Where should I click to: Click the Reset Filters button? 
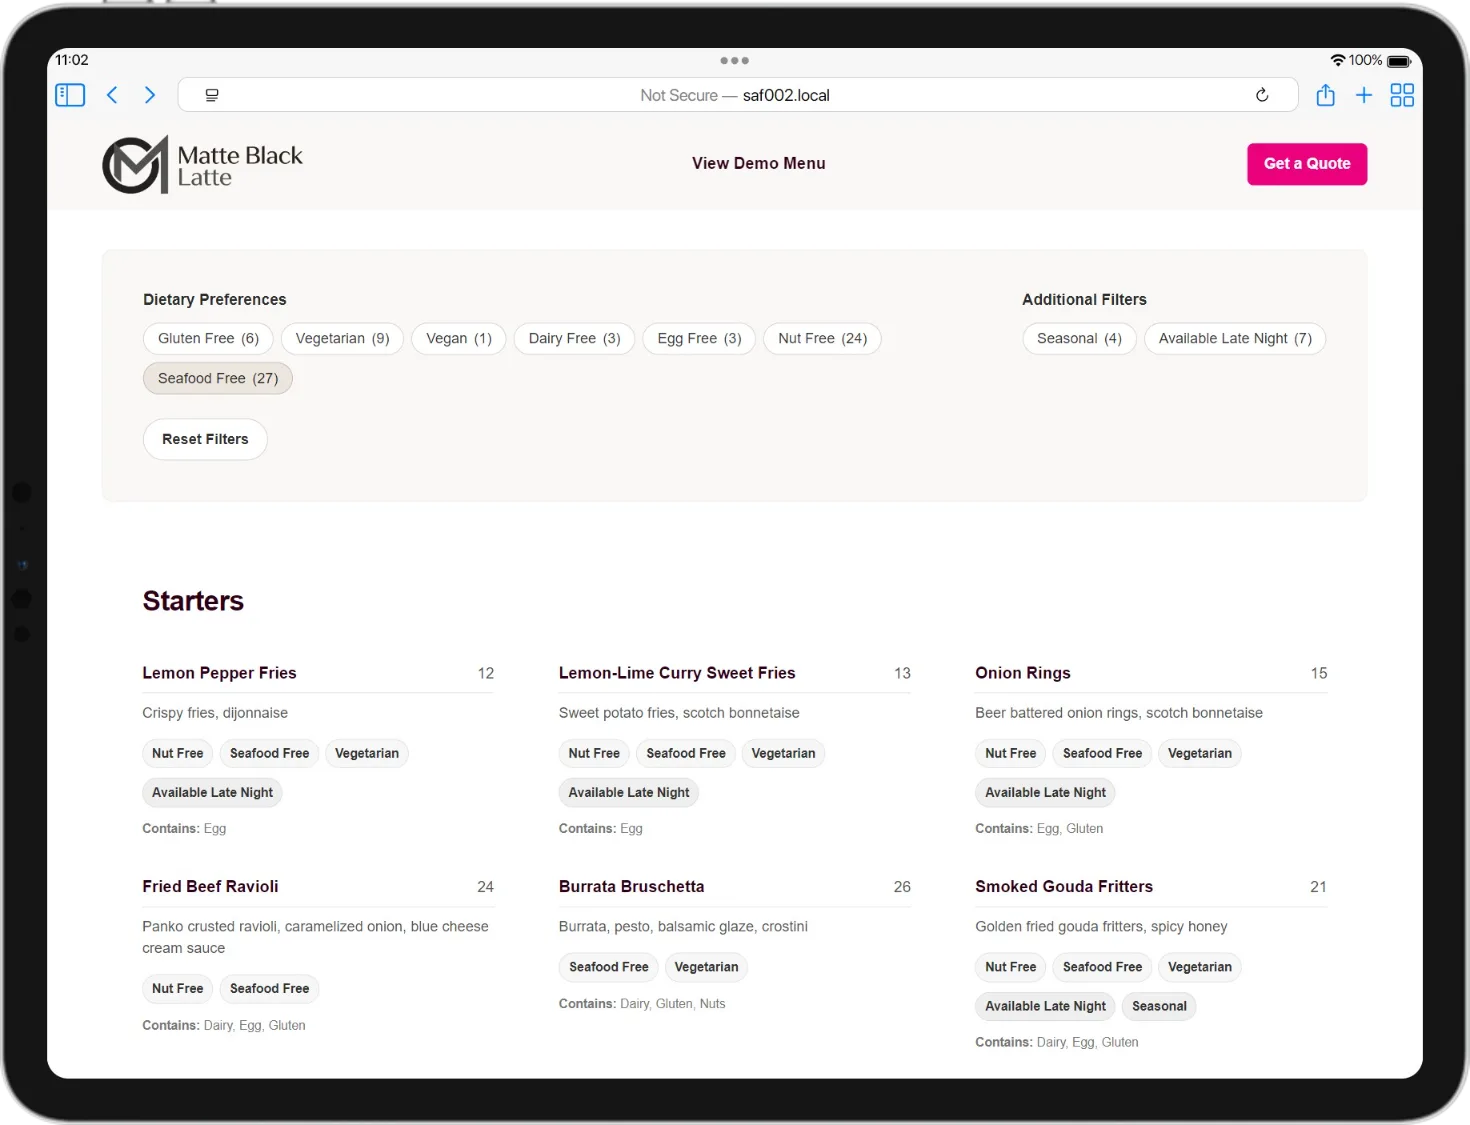205,440
